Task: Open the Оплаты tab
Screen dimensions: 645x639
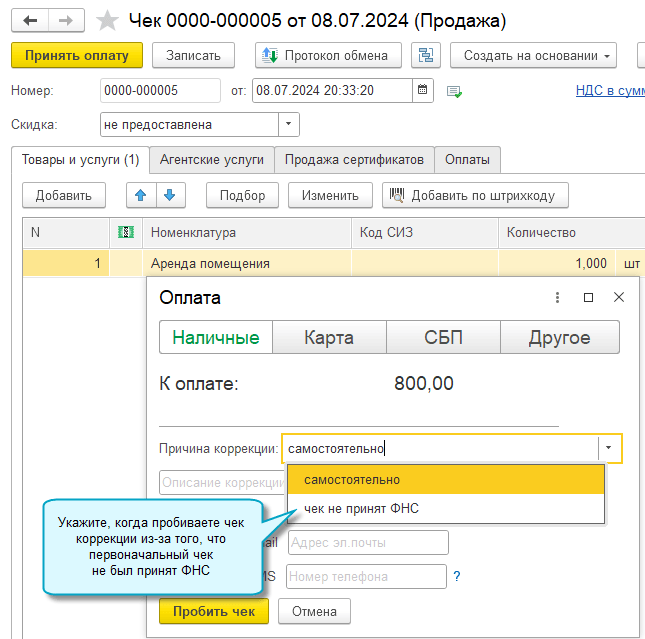Action: 467,159
